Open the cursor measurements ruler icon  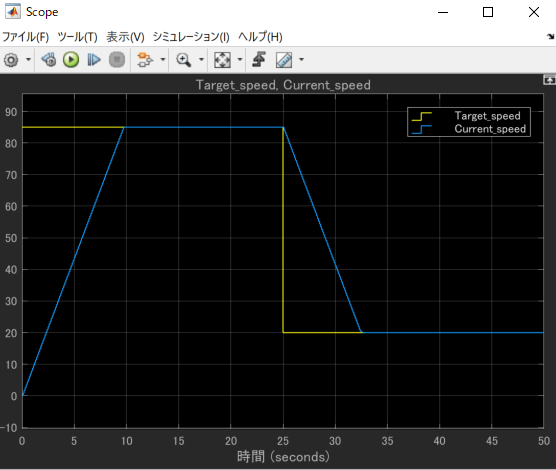[x=284, y=60]
